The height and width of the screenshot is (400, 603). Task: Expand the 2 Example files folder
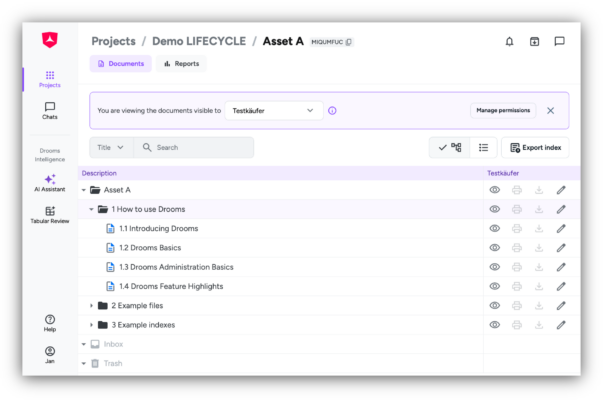92,305
